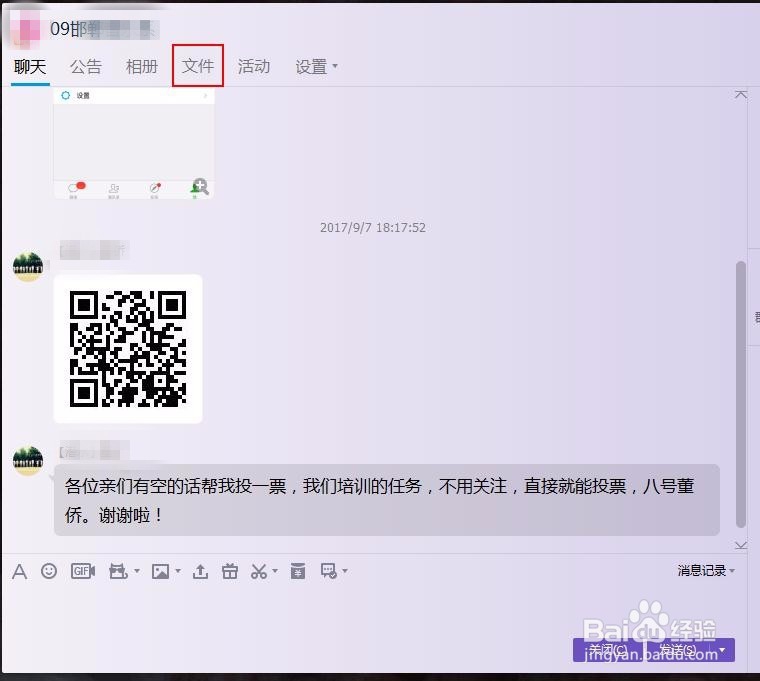Open the emoji picker
760x681 pixels.
pyautogui.click(x=48, y=571)
